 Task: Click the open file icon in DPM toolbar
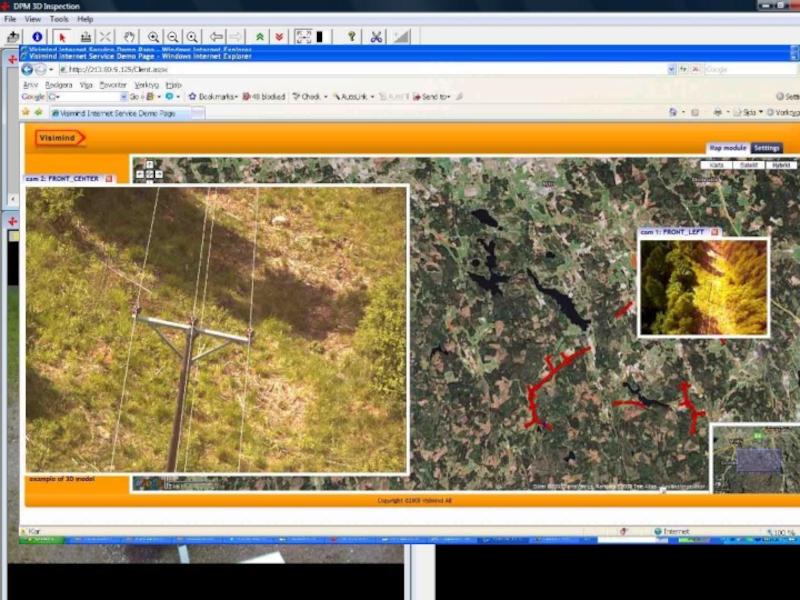coord(13,37)
